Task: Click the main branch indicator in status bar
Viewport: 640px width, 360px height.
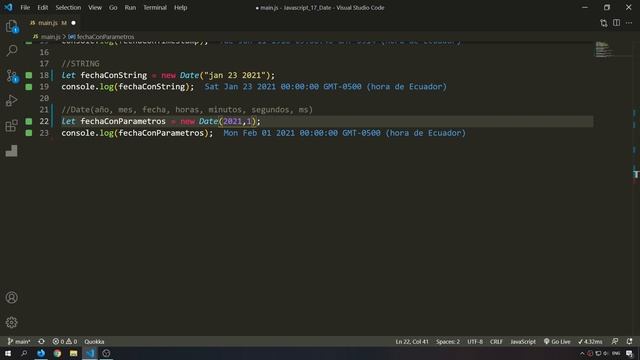Action: pos(19,342)
